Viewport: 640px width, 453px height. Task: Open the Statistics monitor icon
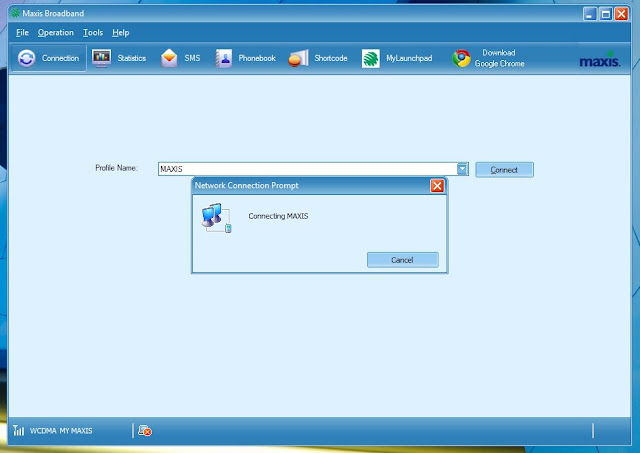point(101,58)
